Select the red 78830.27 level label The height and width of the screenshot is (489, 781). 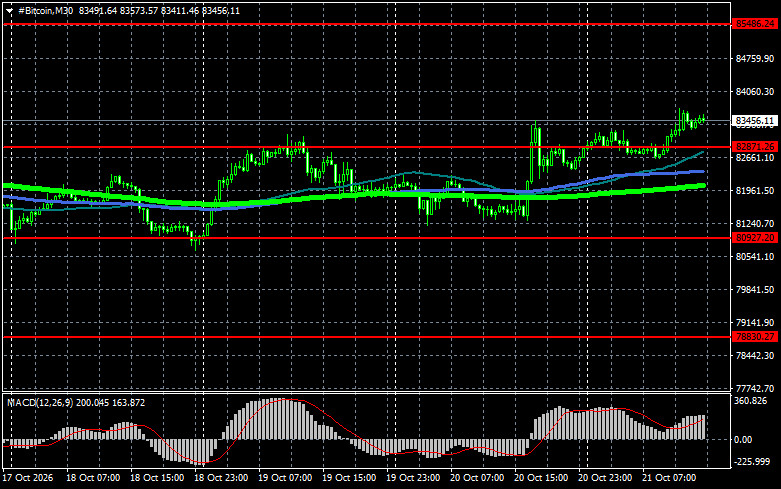coord(755,337)
